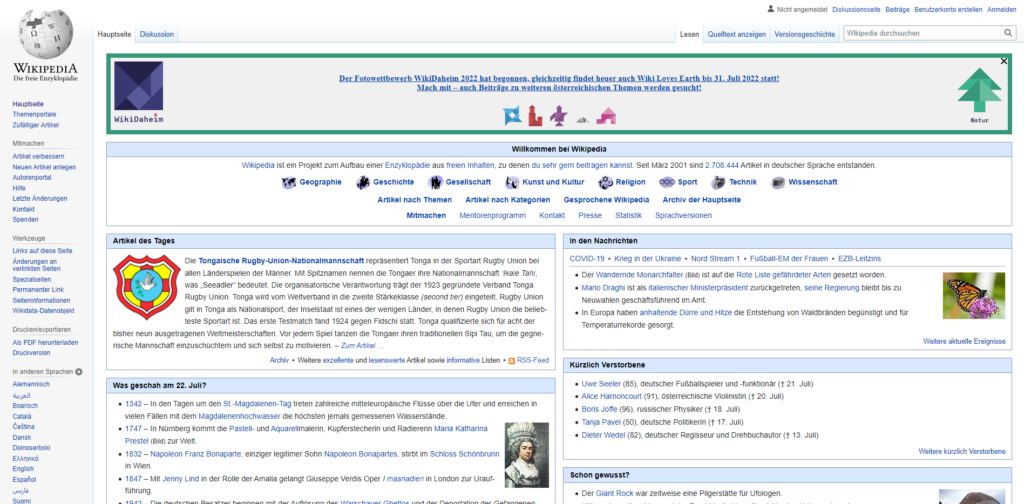Click Weitere kürzlich Verstorbene link

962,452
